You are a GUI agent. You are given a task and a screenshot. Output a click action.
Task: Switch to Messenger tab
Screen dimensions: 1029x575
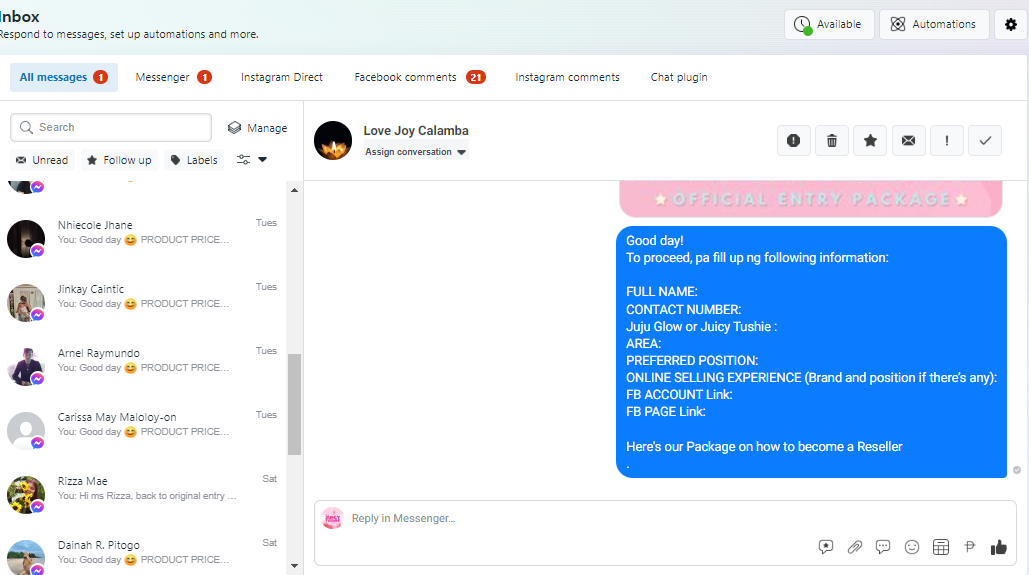pyautogui.click(x=173, y=77)
